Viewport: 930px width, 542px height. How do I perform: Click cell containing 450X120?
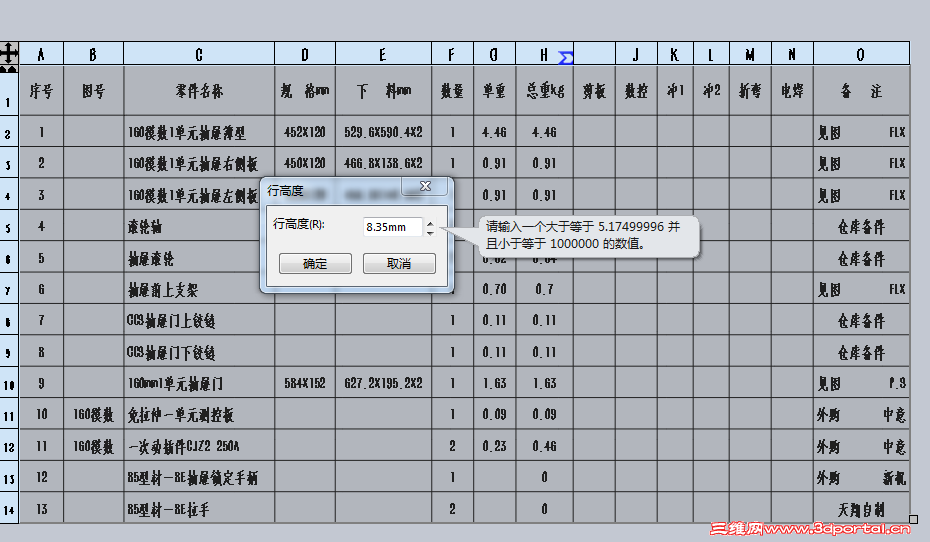305,162
